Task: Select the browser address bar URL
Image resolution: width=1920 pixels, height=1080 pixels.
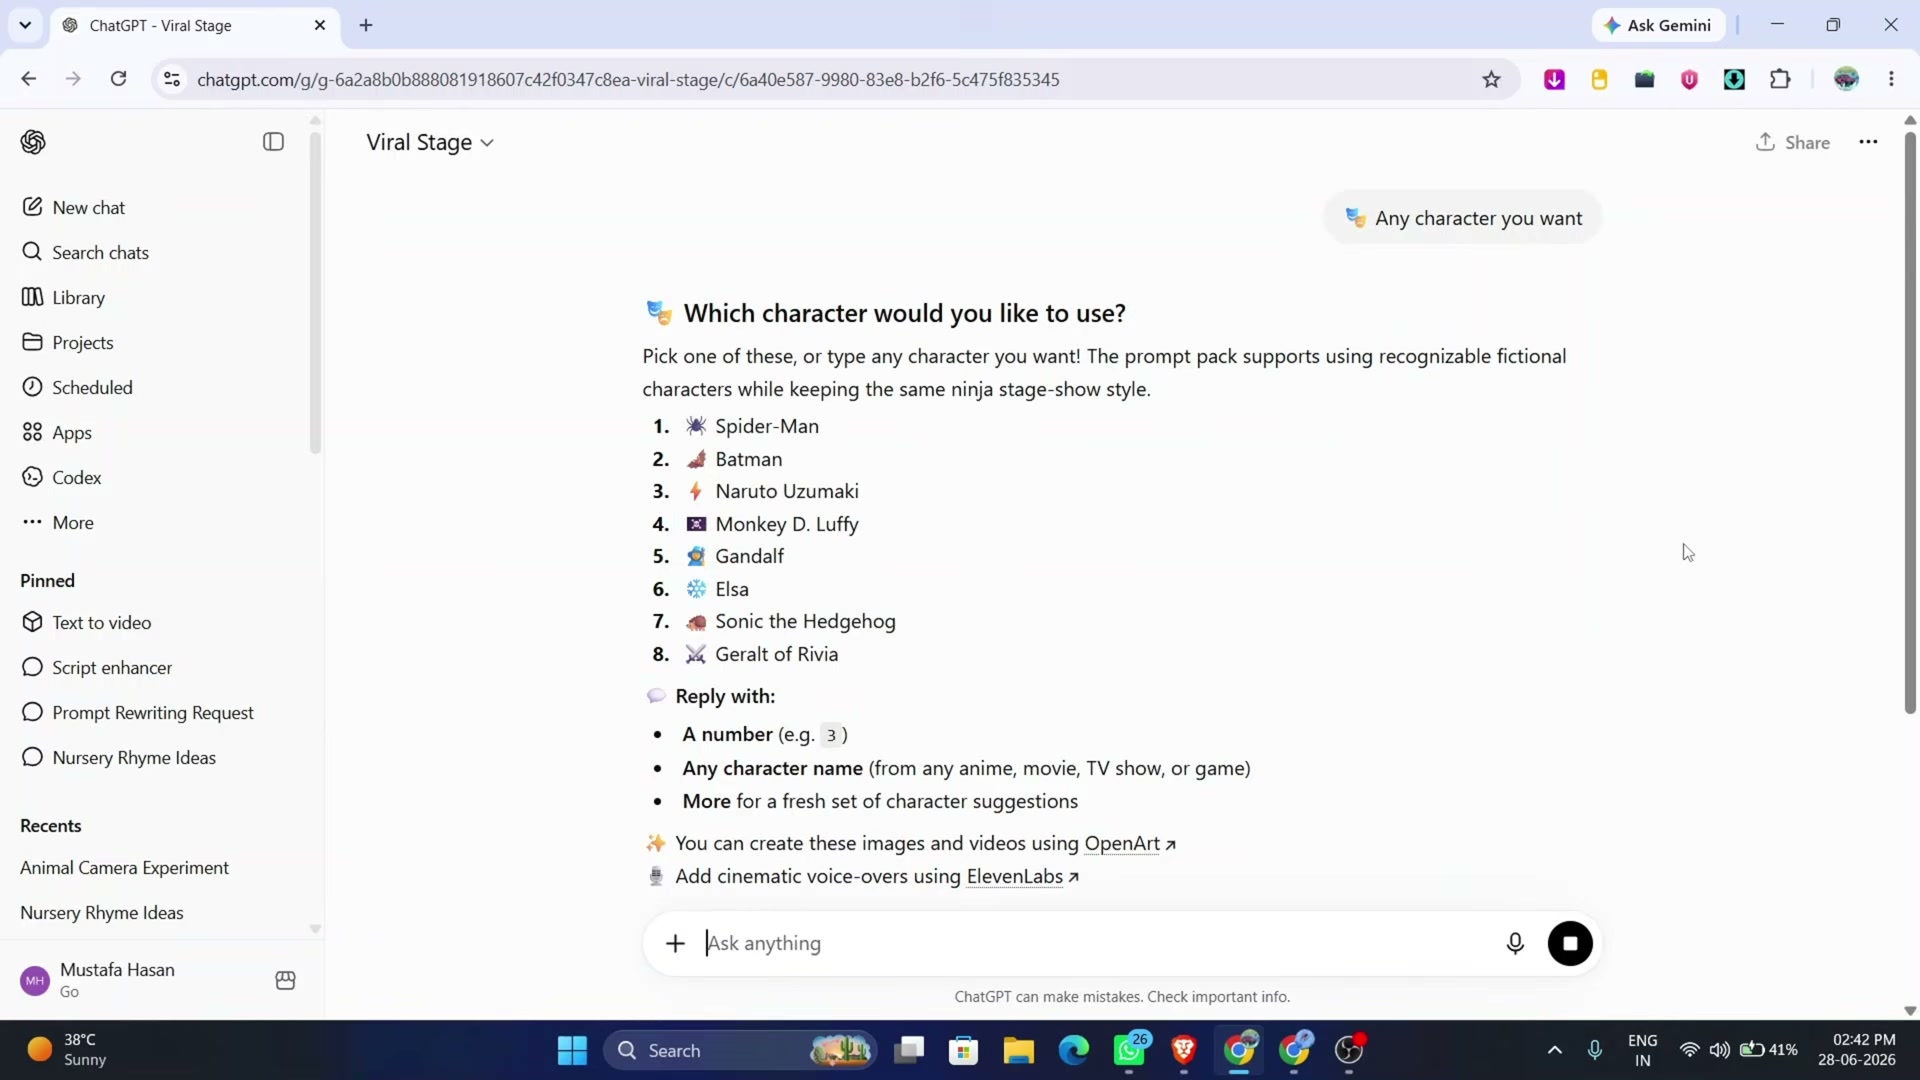Action: (x=628, y=79)
